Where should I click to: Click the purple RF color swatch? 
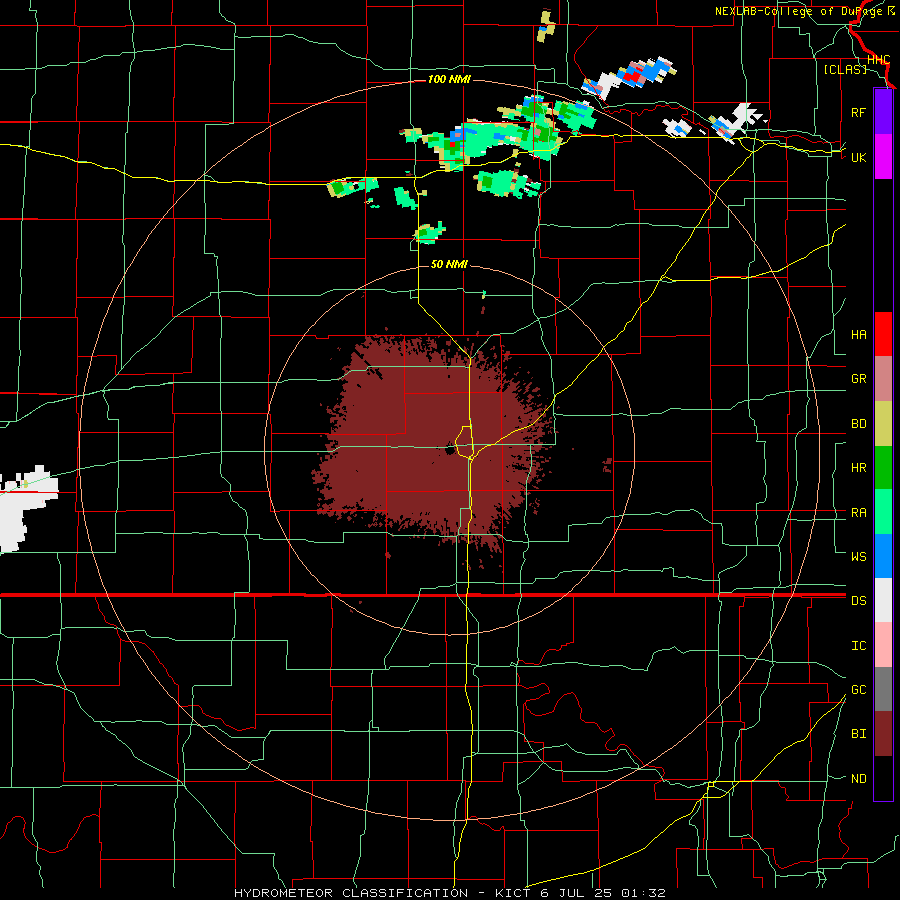pos(883,112)
